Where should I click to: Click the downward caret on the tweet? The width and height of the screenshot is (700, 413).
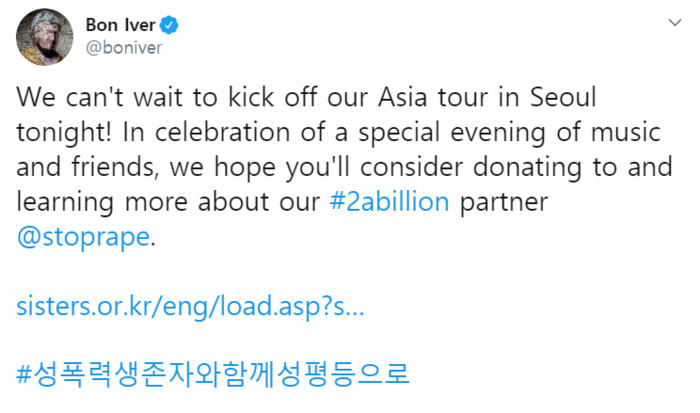coord(675,22)
